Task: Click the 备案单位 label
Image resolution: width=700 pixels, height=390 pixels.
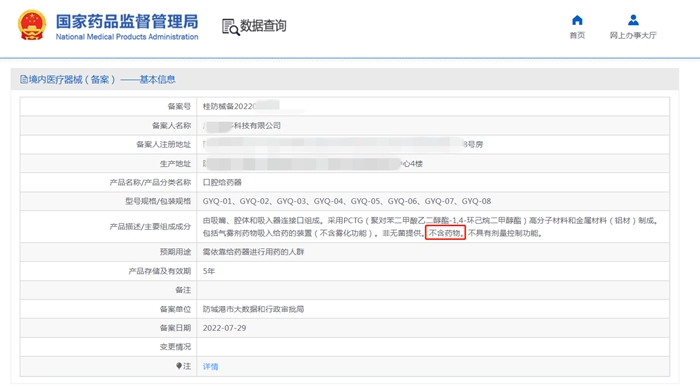Action: tap(175, 309)
